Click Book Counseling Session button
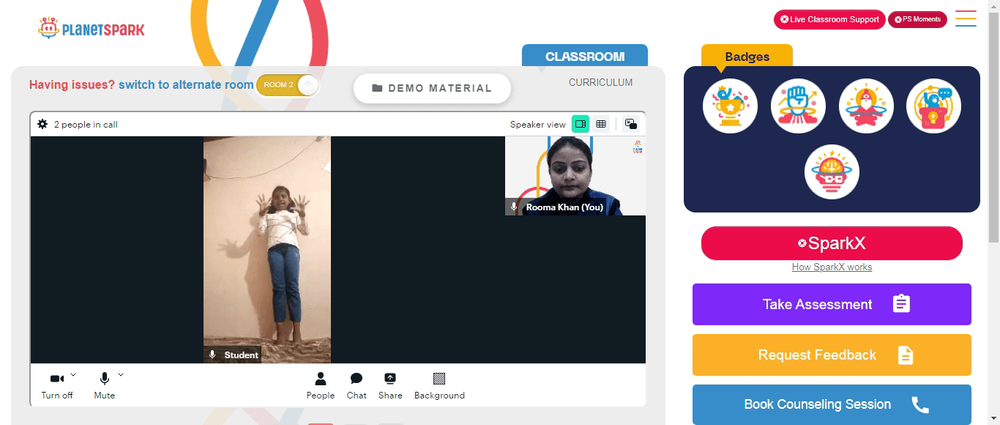The image size is (1000, 425). (x=832, y=405)
